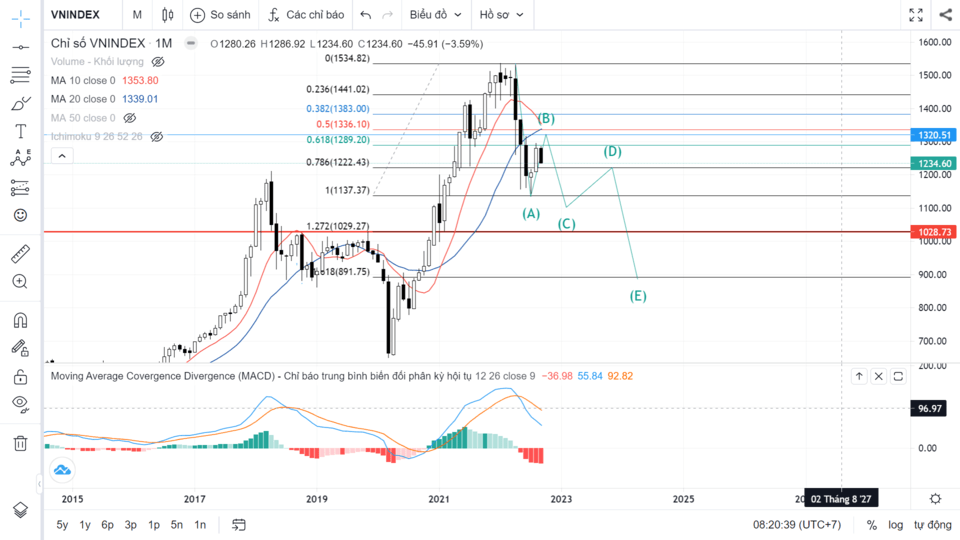
Task: Collapse the indicator legend chevron
Action: pyautogui.click(x=62, y=156)
